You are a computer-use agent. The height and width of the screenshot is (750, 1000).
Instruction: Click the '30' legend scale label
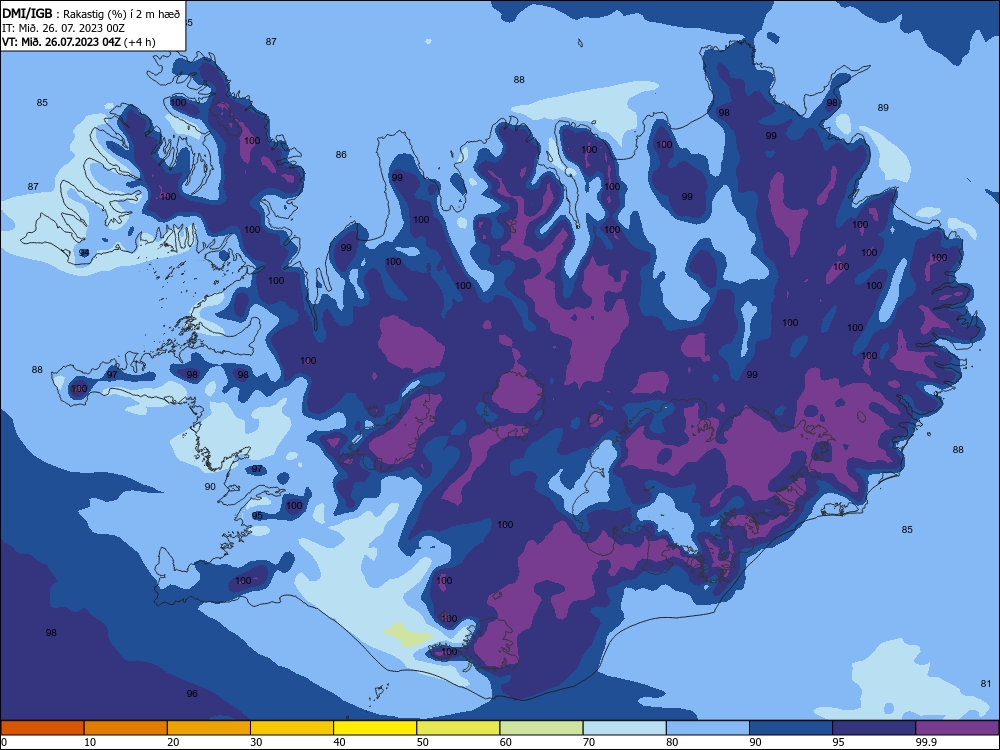pyautogui.click(x=256, y=742)
